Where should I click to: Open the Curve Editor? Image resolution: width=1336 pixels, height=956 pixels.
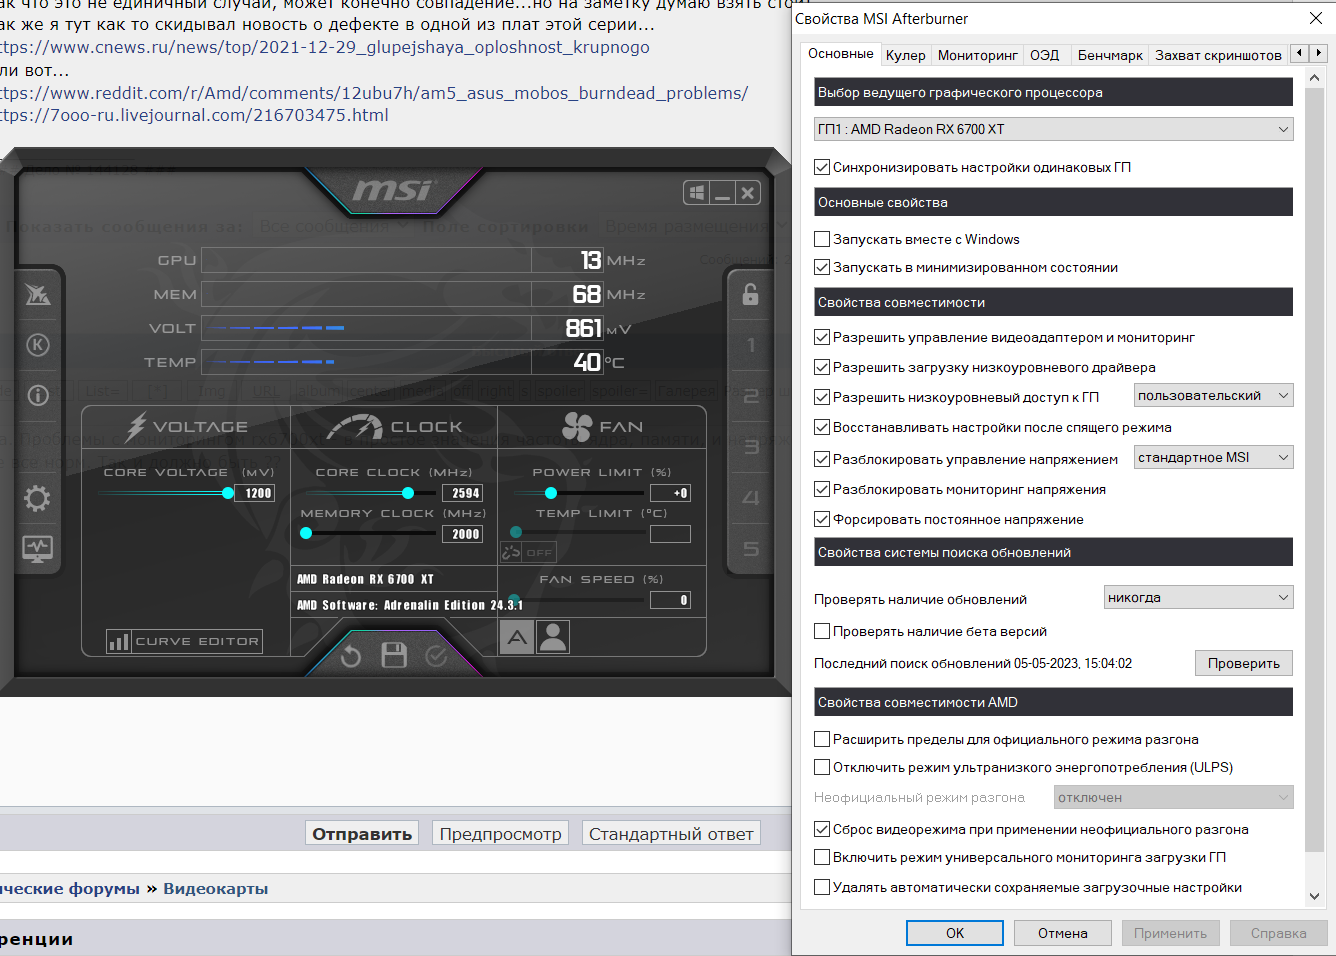185,641
